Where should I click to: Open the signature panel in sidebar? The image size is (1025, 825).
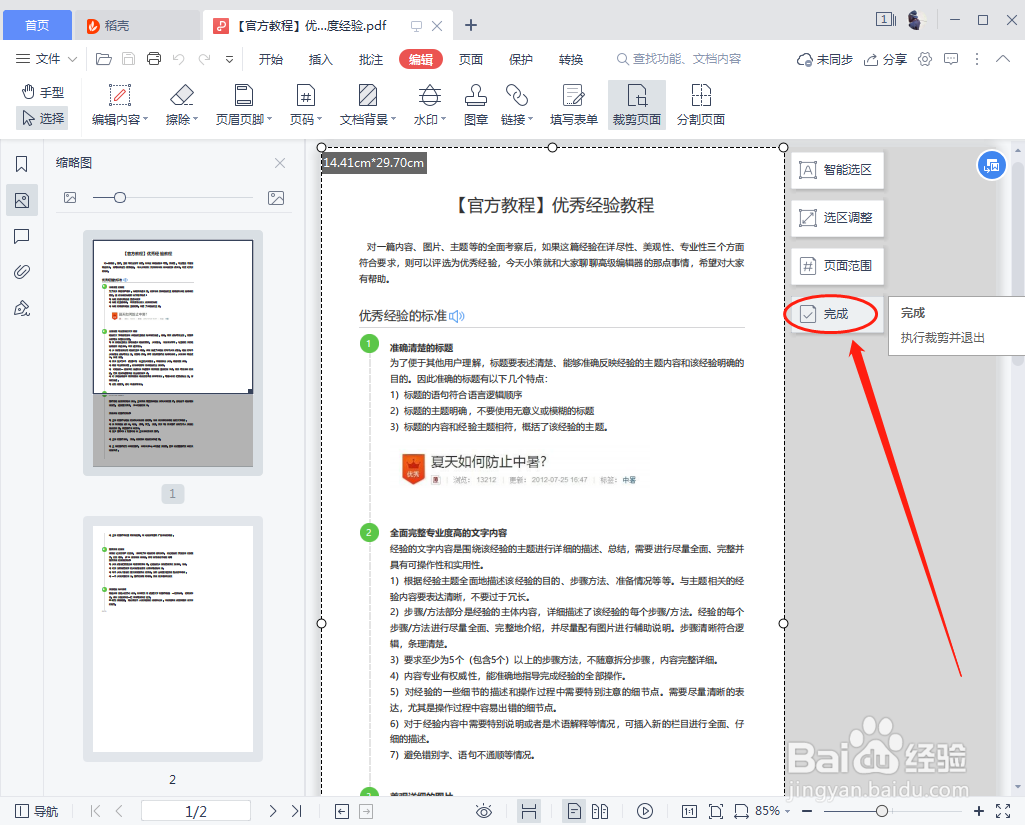click(x=22, y=308)
